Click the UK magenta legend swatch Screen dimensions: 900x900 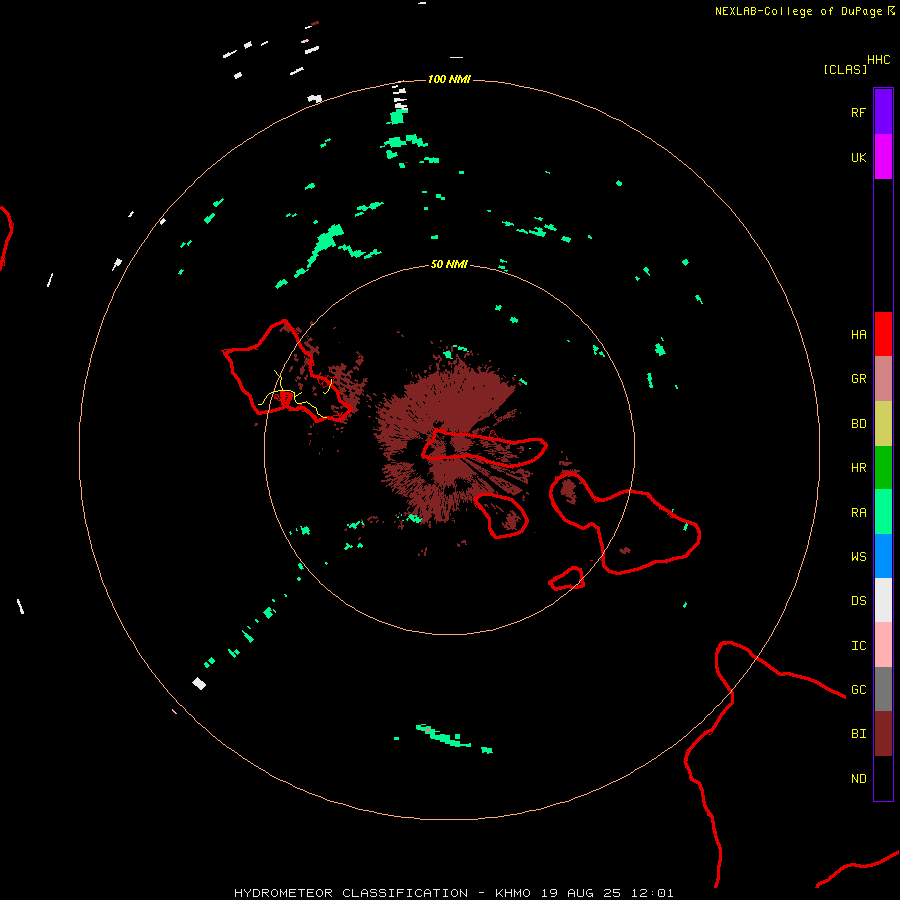point(883,157)
